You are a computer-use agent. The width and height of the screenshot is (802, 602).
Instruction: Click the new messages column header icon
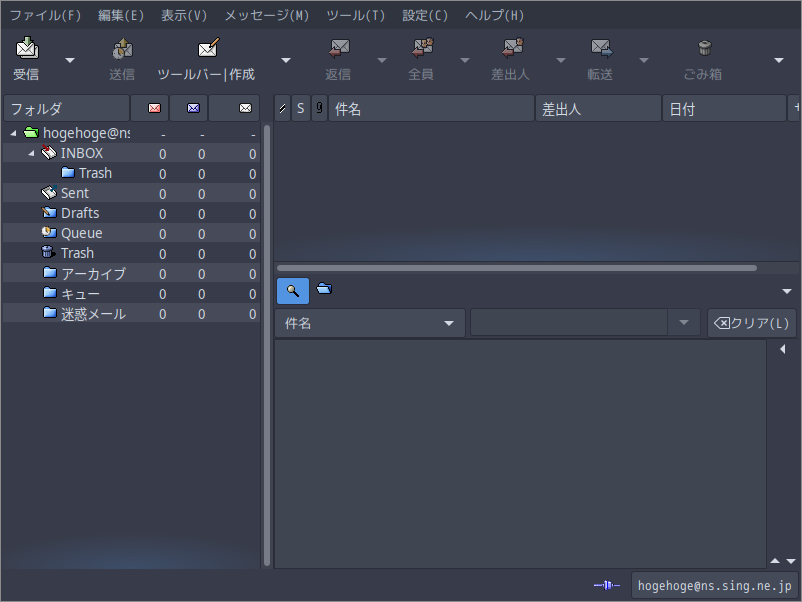coord(154,108)
